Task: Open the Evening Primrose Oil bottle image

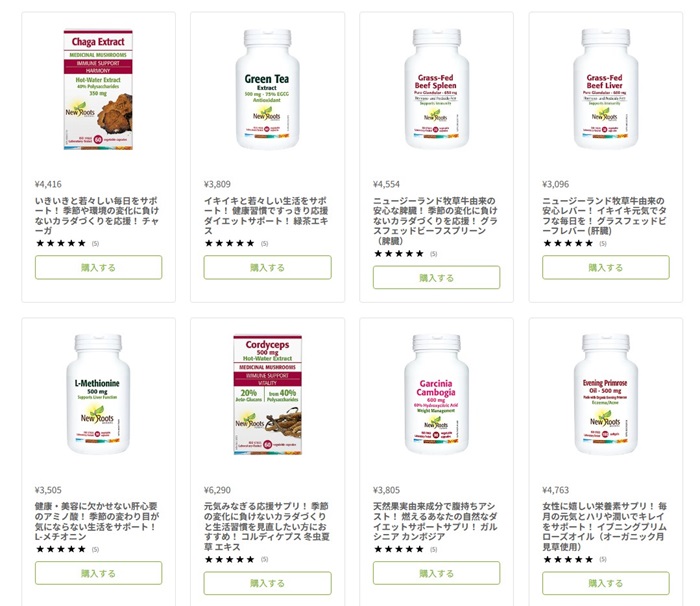Action: pyautogui.click(x=605, y=394)
